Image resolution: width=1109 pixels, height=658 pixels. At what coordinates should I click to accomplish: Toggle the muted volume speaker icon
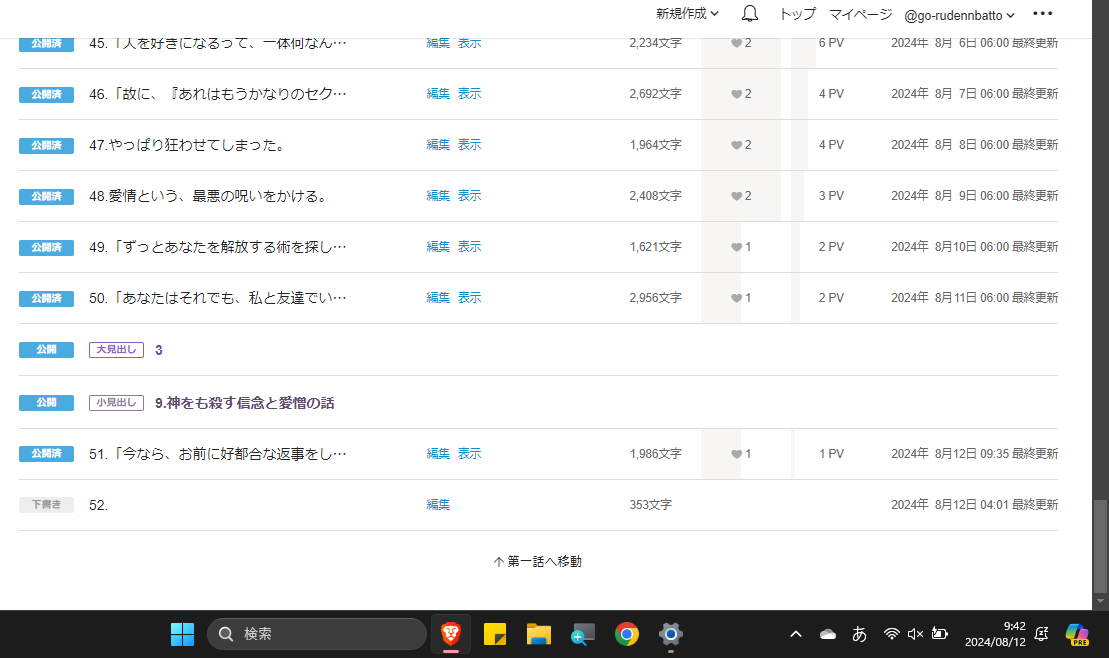click(x=915, y=634)
